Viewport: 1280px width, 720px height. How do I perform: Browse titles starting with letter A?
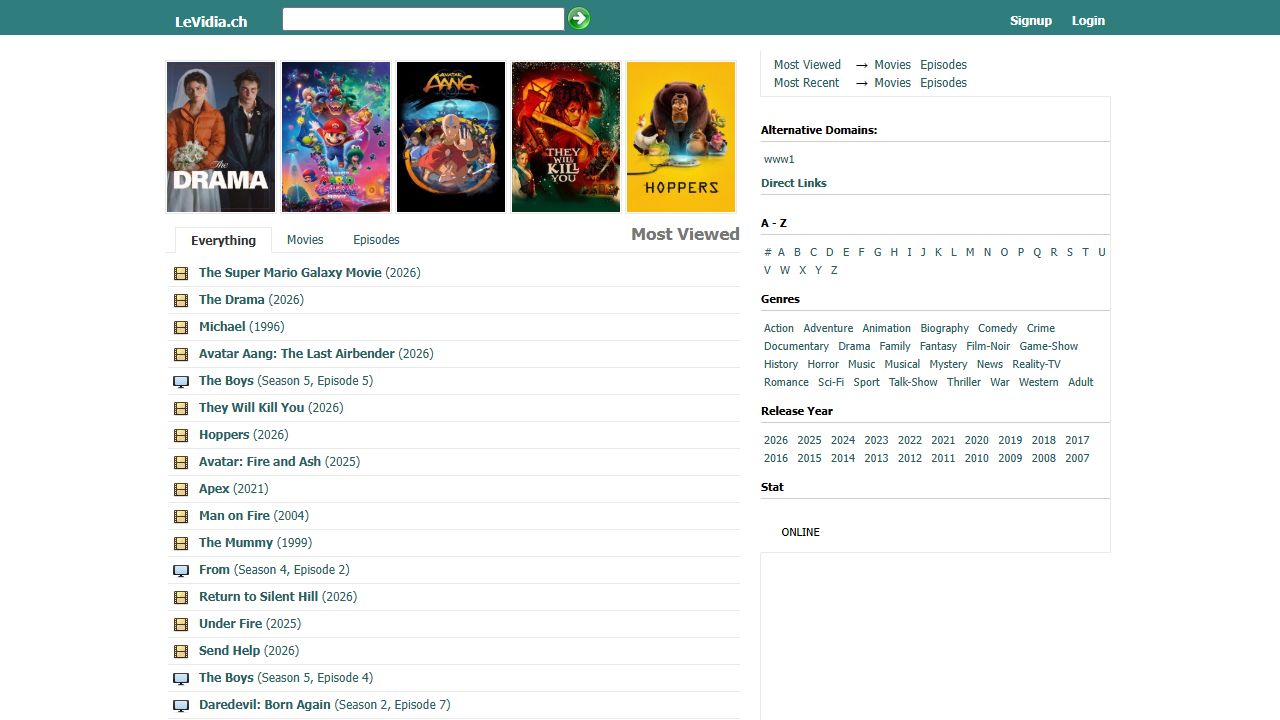(781, 252)
